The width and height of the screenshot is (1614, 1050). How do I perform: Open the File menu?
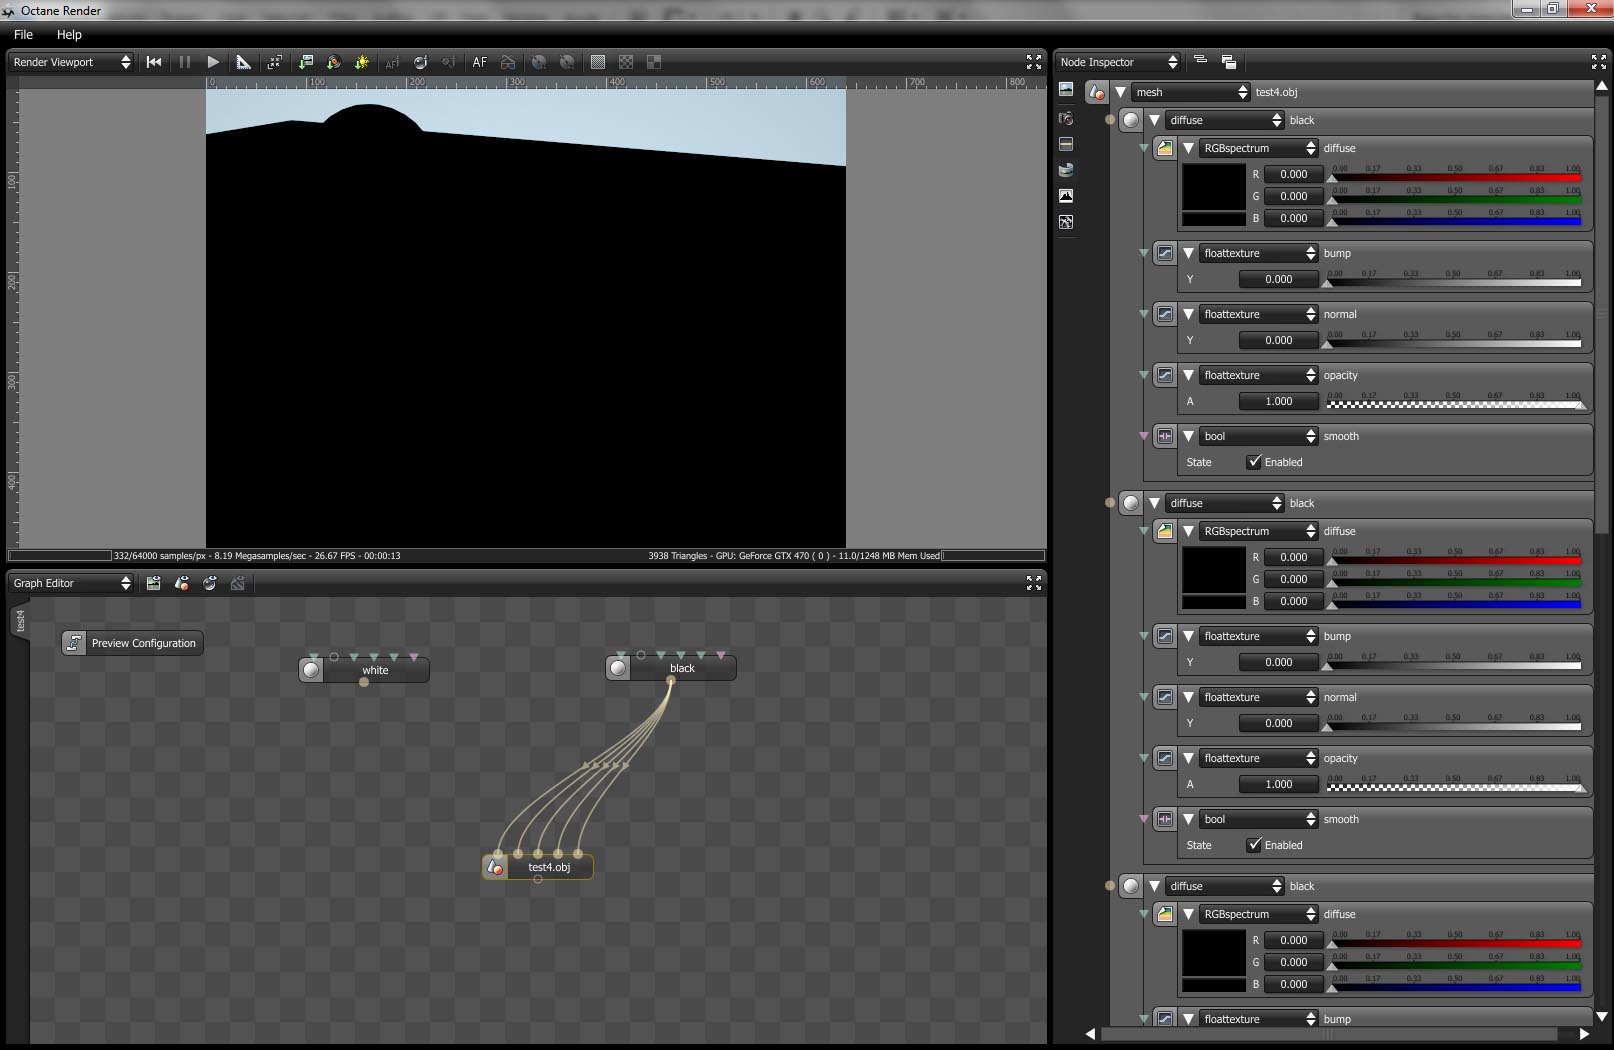23,34
